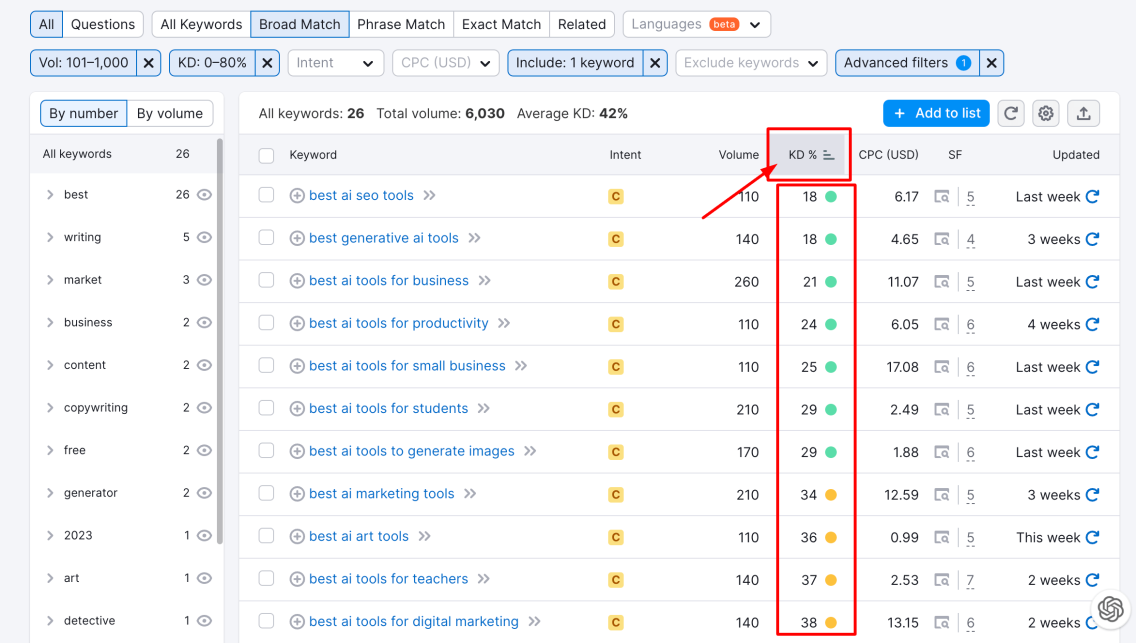Expand the copywriting keyword group
Viewport: 1136px width, 643px height.
(50, 408)
